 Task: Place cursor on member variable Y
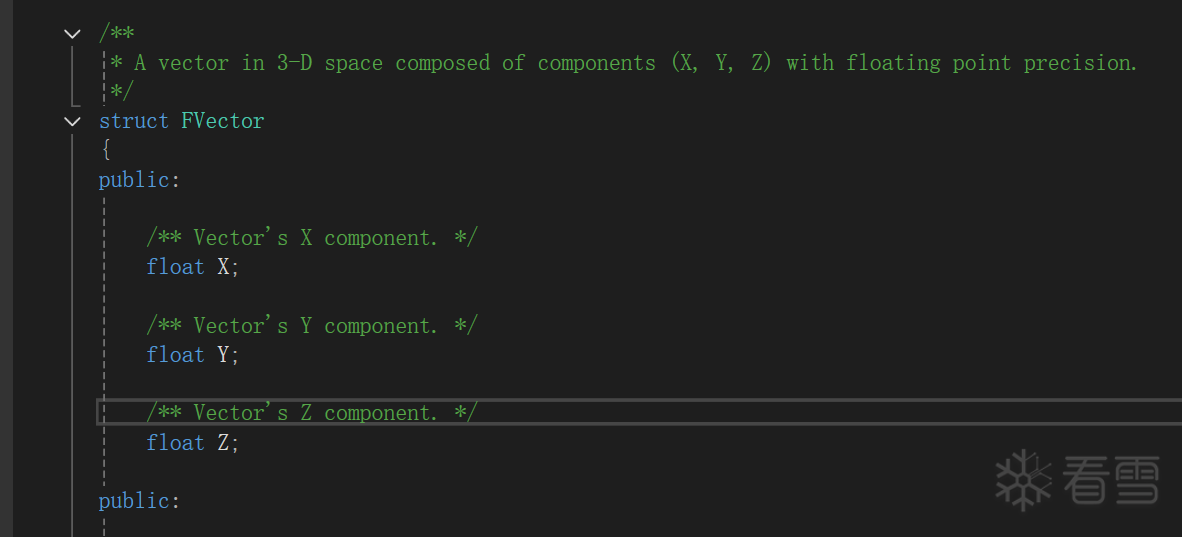[224, 355]
